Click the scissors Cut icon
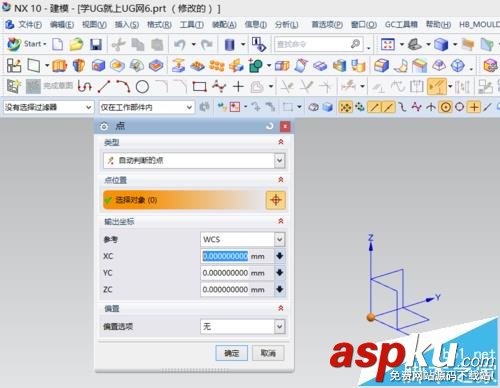The height and width of the screenshot is (388, 500). click(x=118, y=44)
